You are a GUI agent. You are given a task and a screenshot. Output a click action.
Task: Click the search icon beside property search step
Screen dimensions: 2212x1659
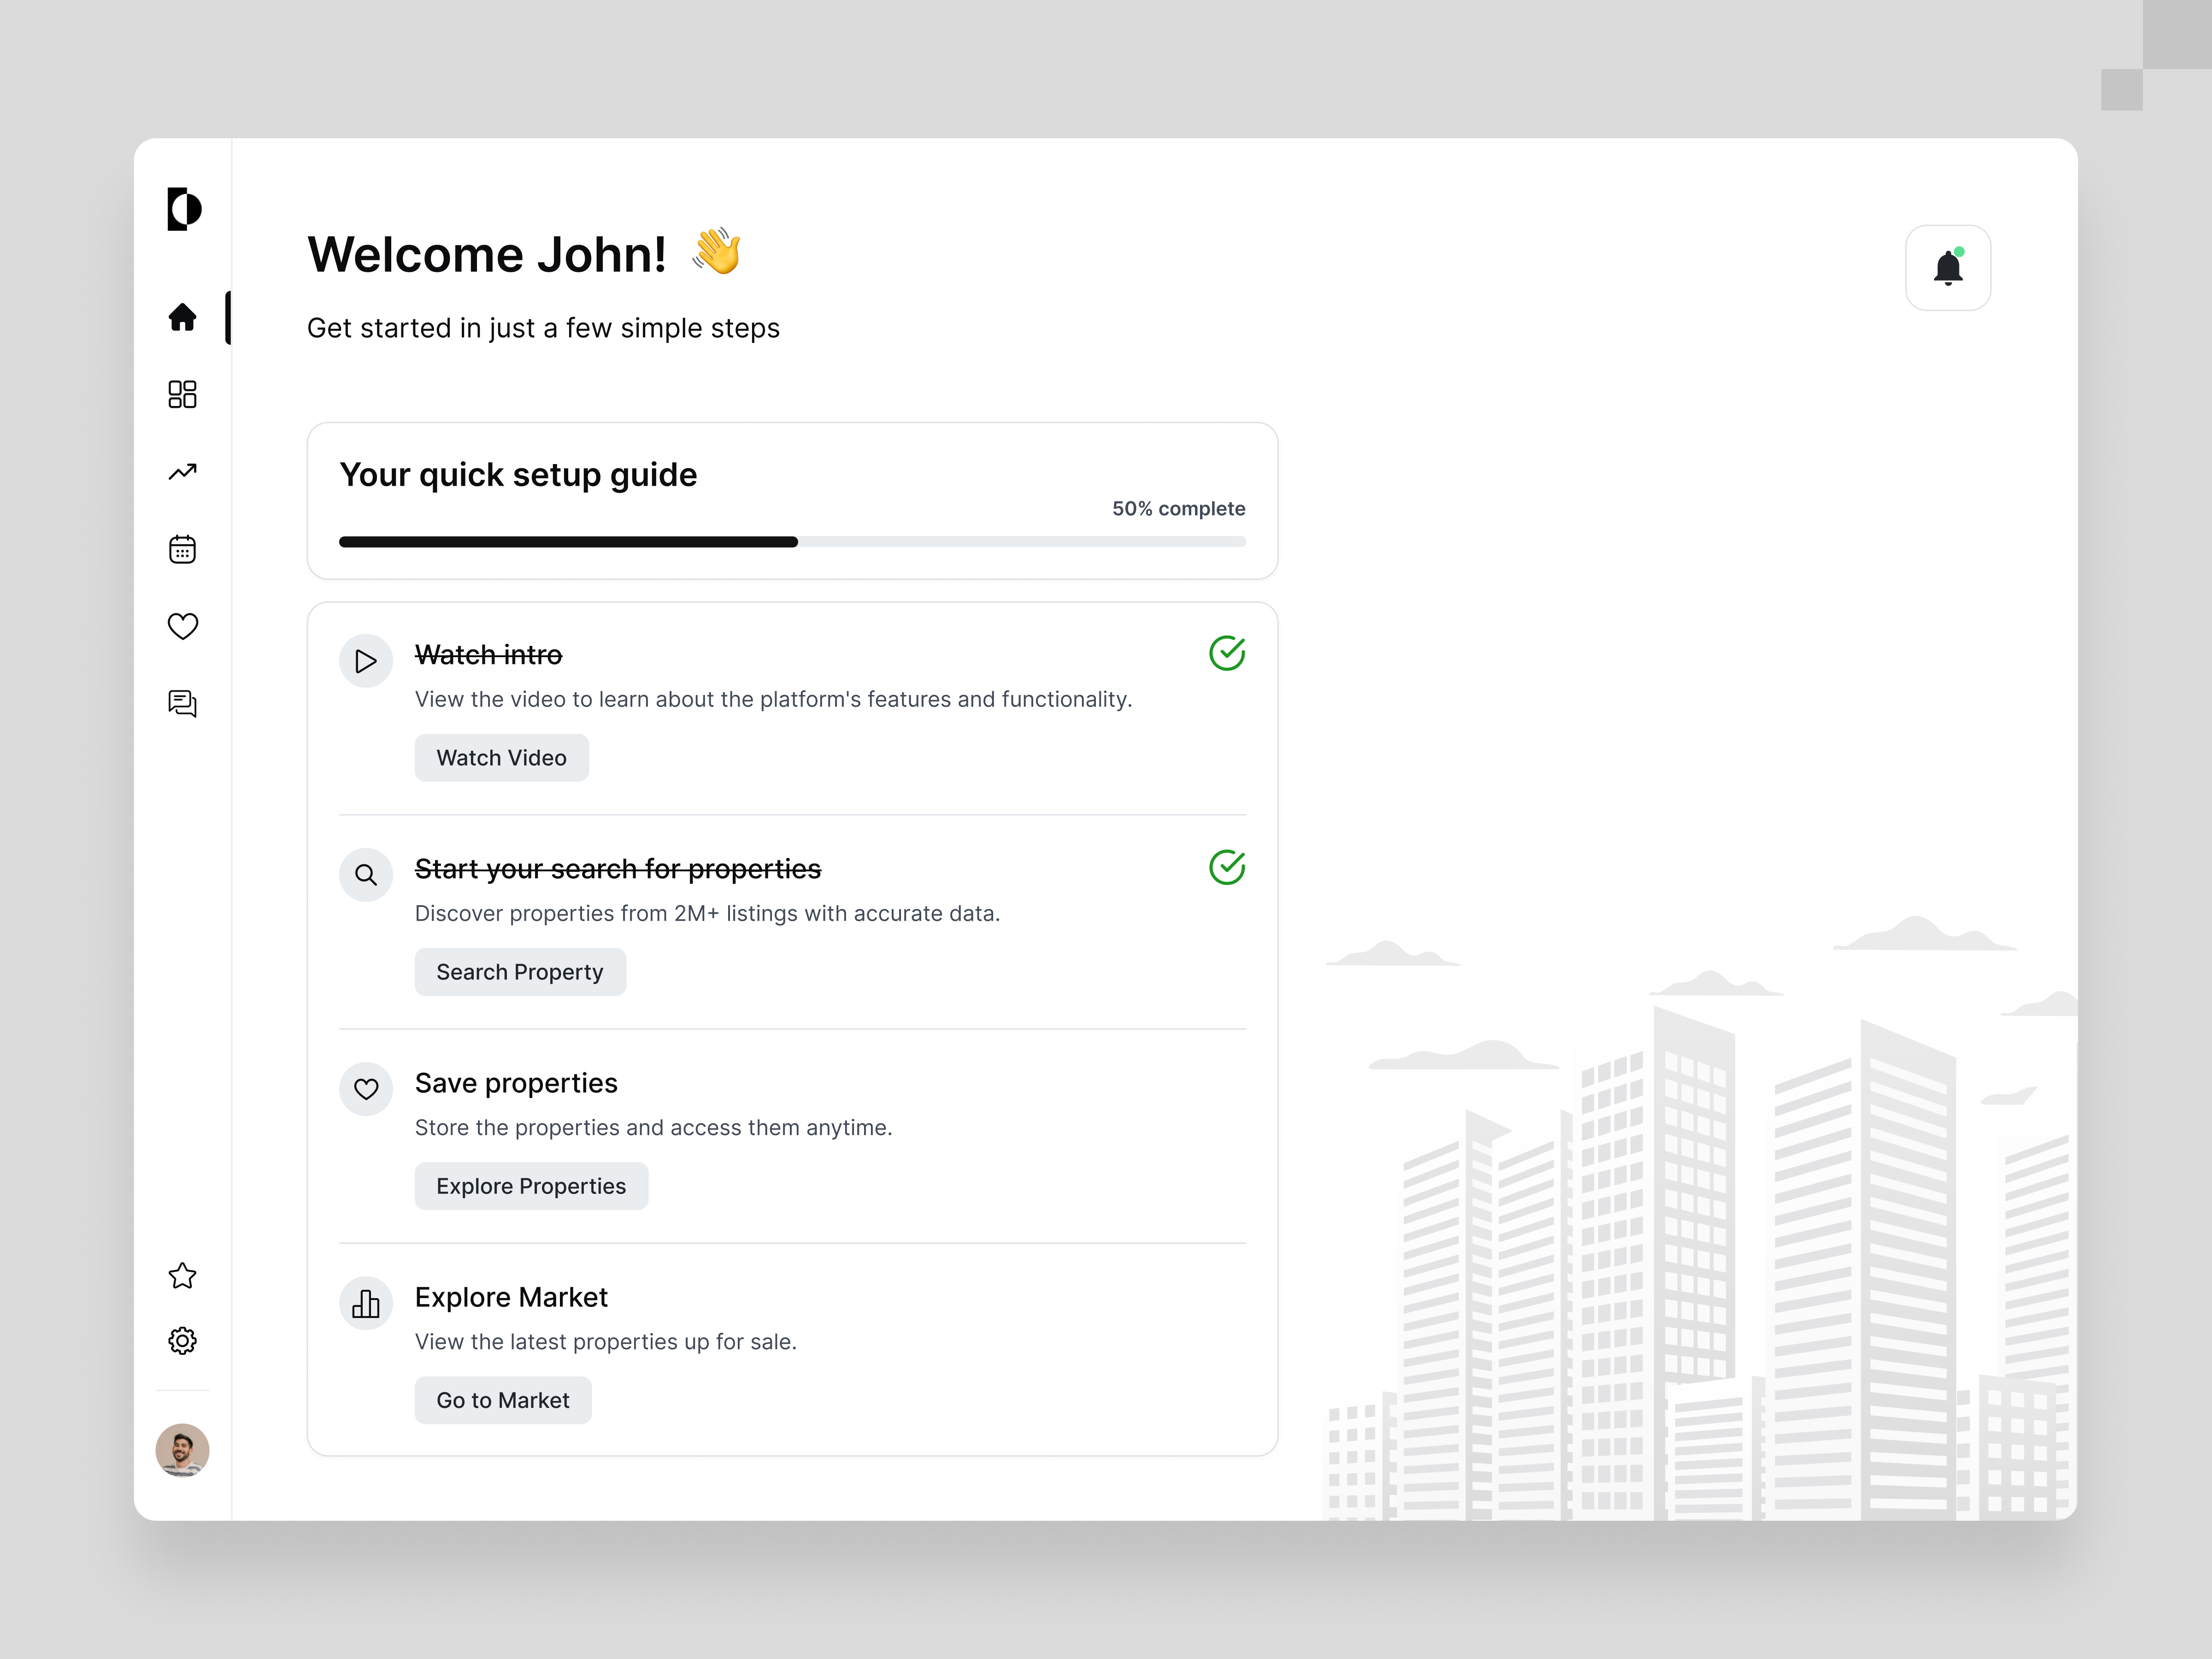[365, 874]
